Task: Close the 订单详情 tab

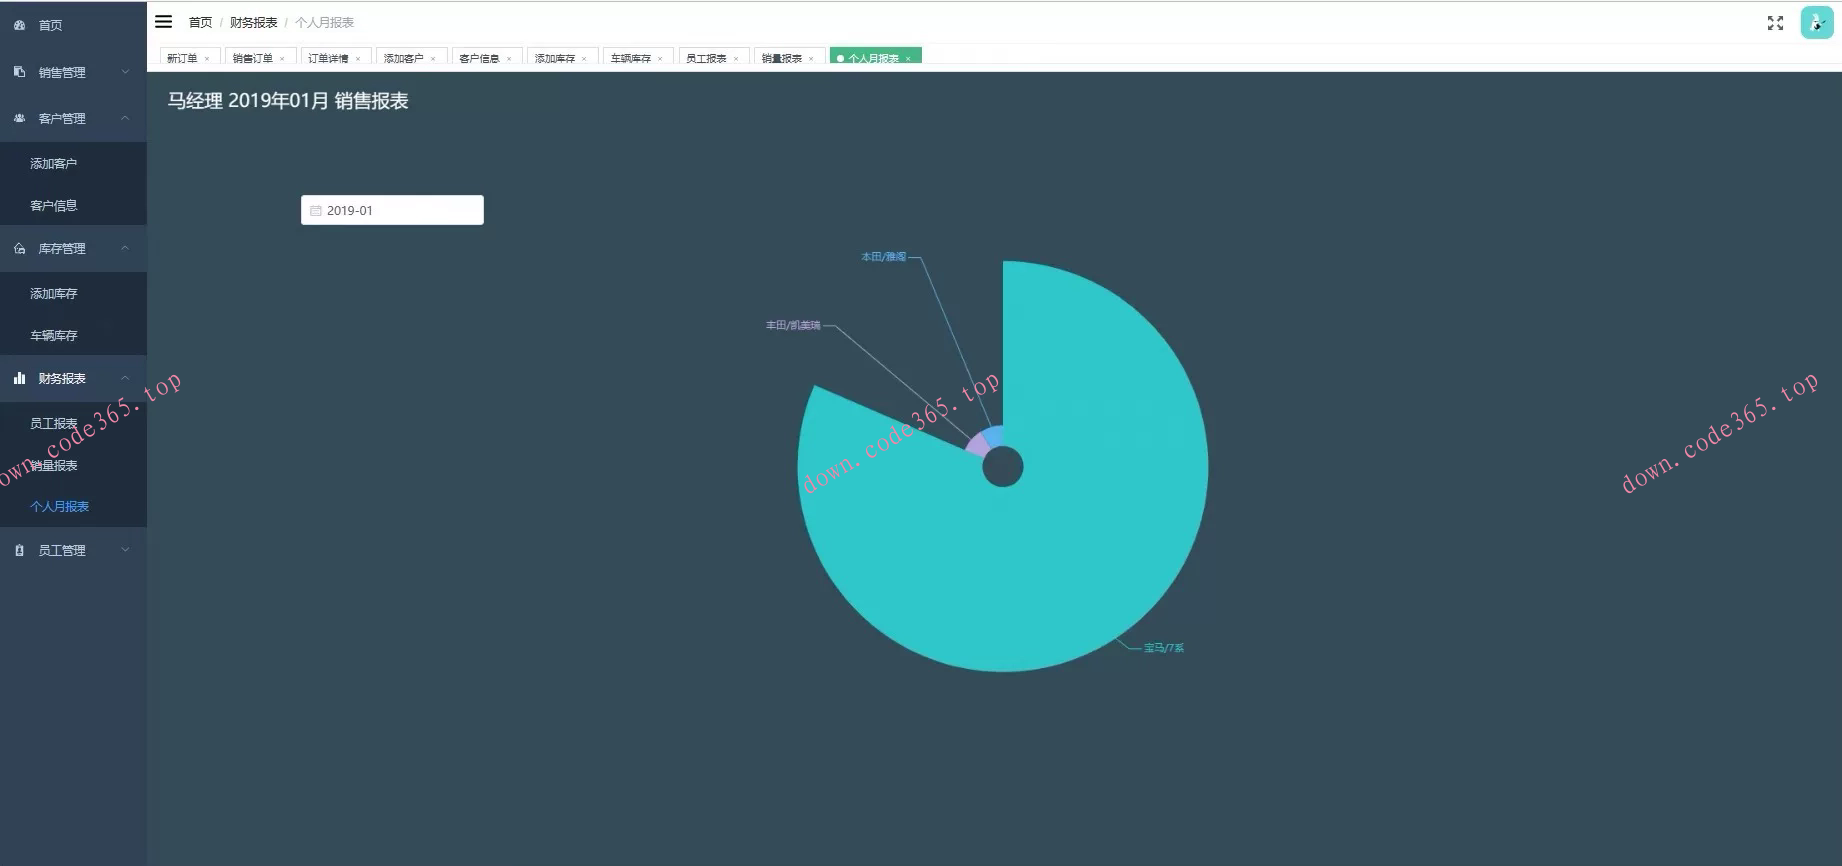Action: [x=358, y=59]
